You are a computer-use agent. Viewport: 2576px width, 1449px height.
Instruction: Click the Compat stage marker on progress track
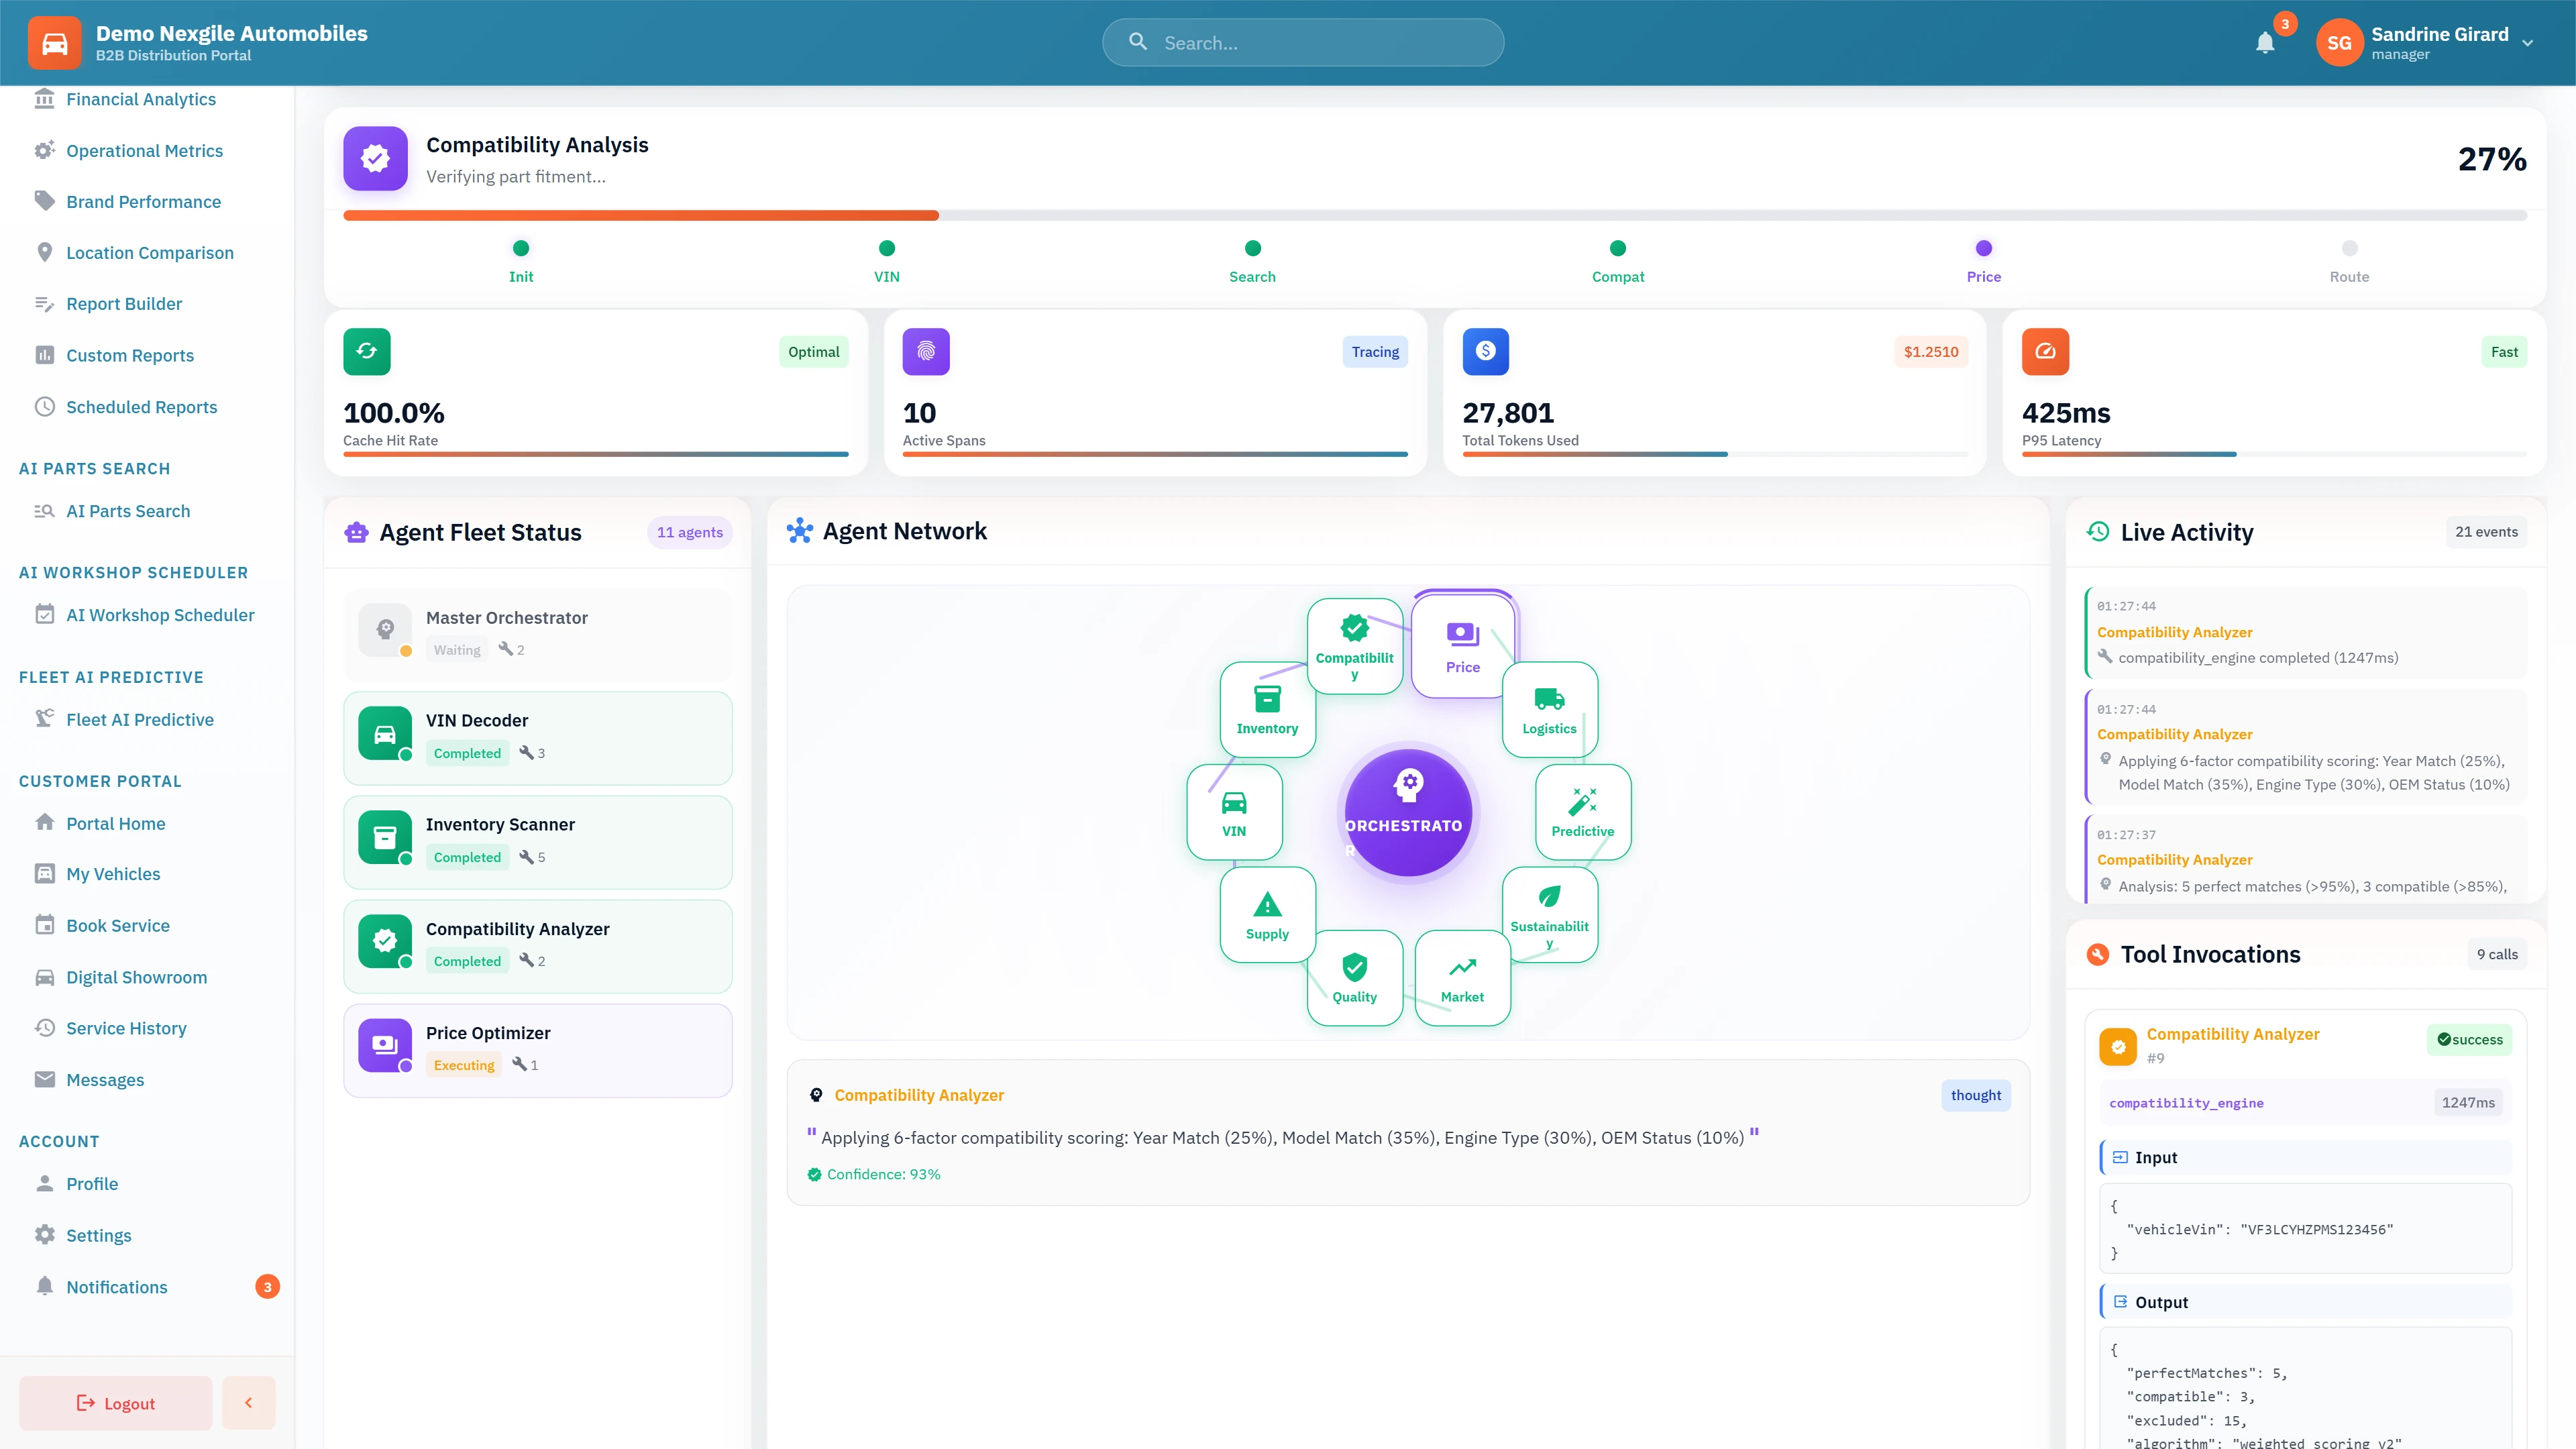coord(1618,248)
